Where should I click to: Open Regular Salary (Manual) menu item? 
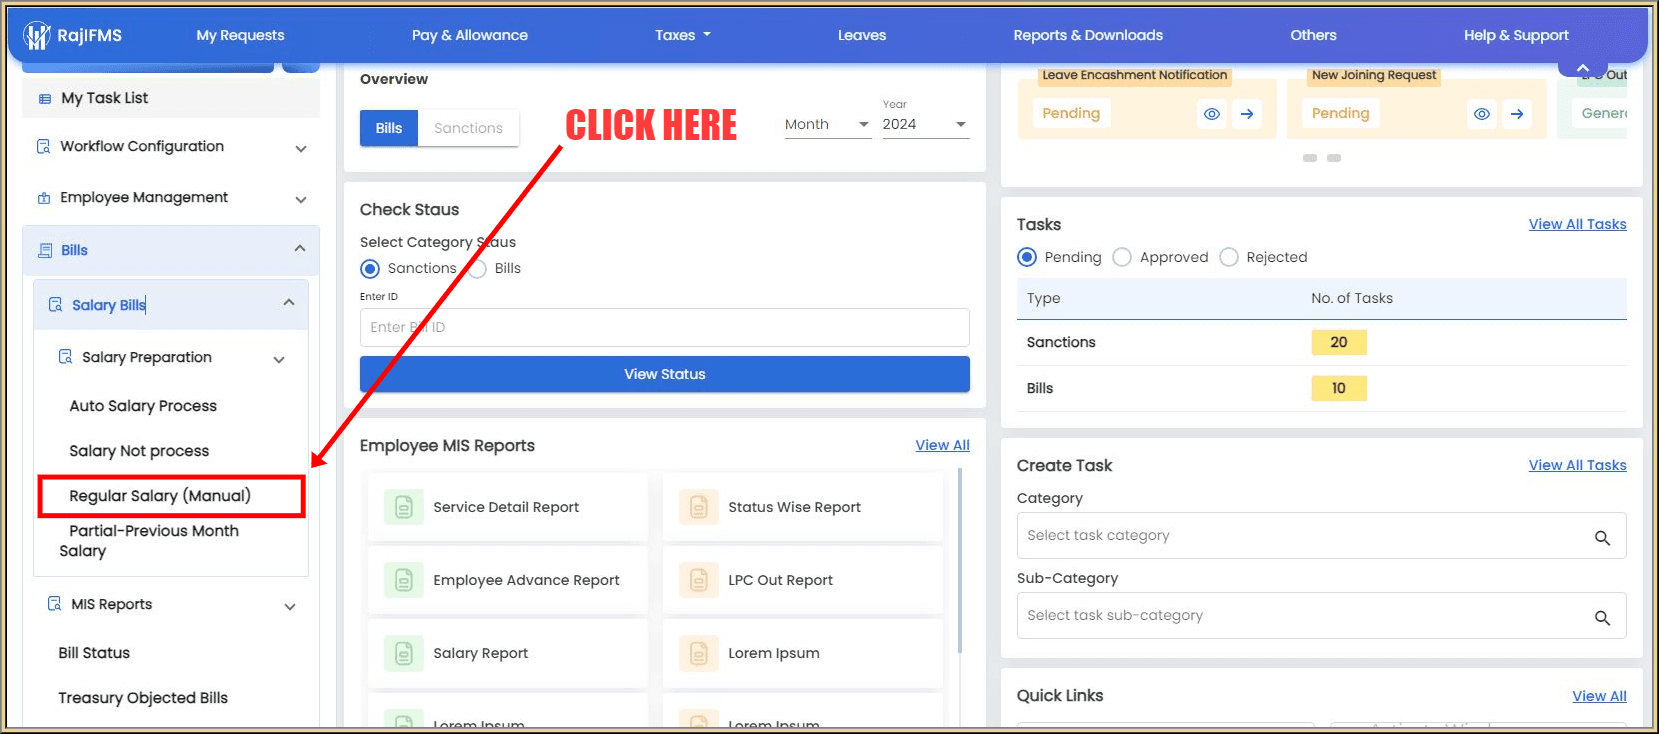pyautogui.click(x=160, y=496)
